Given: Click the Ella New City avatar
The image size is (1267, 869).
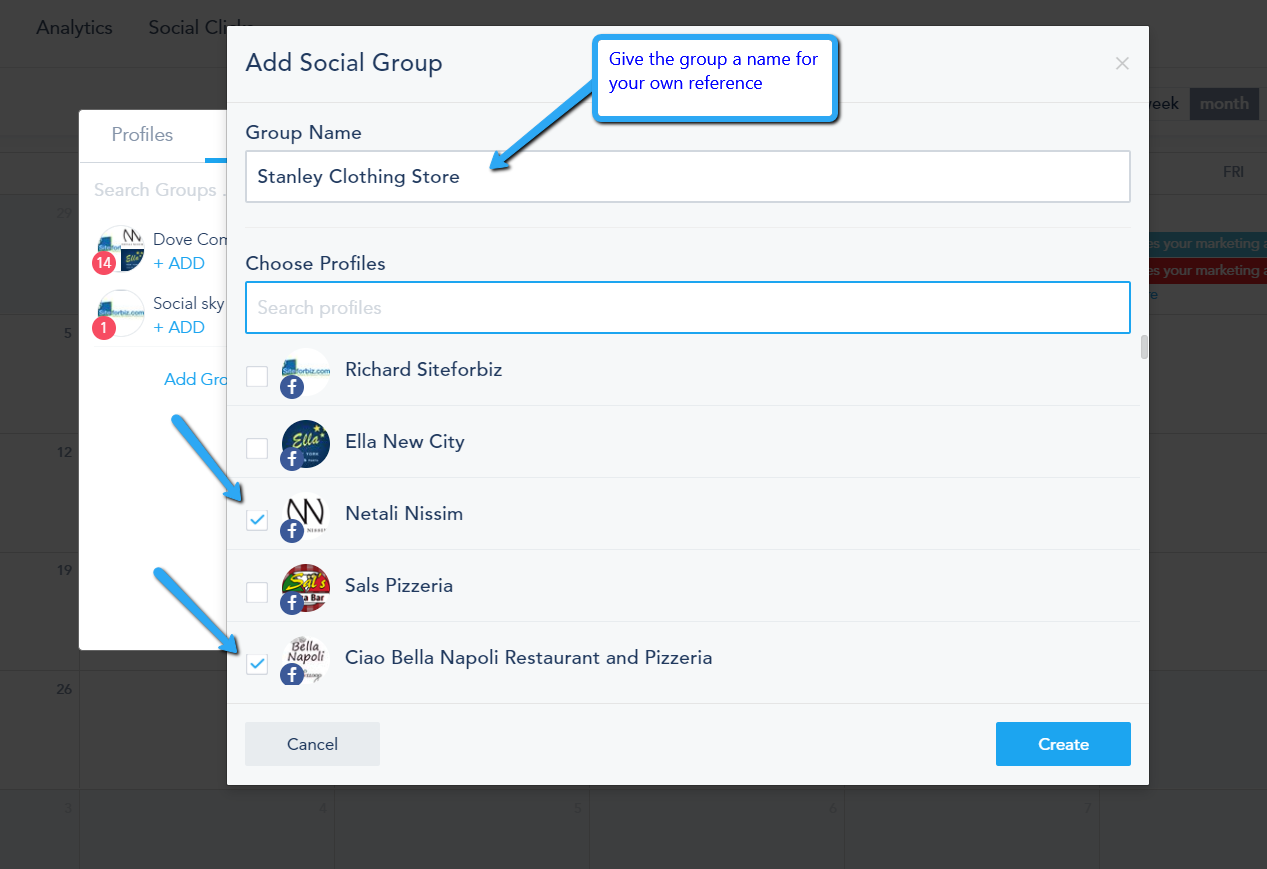Looking at the screenshot, I should coord(306,443).
